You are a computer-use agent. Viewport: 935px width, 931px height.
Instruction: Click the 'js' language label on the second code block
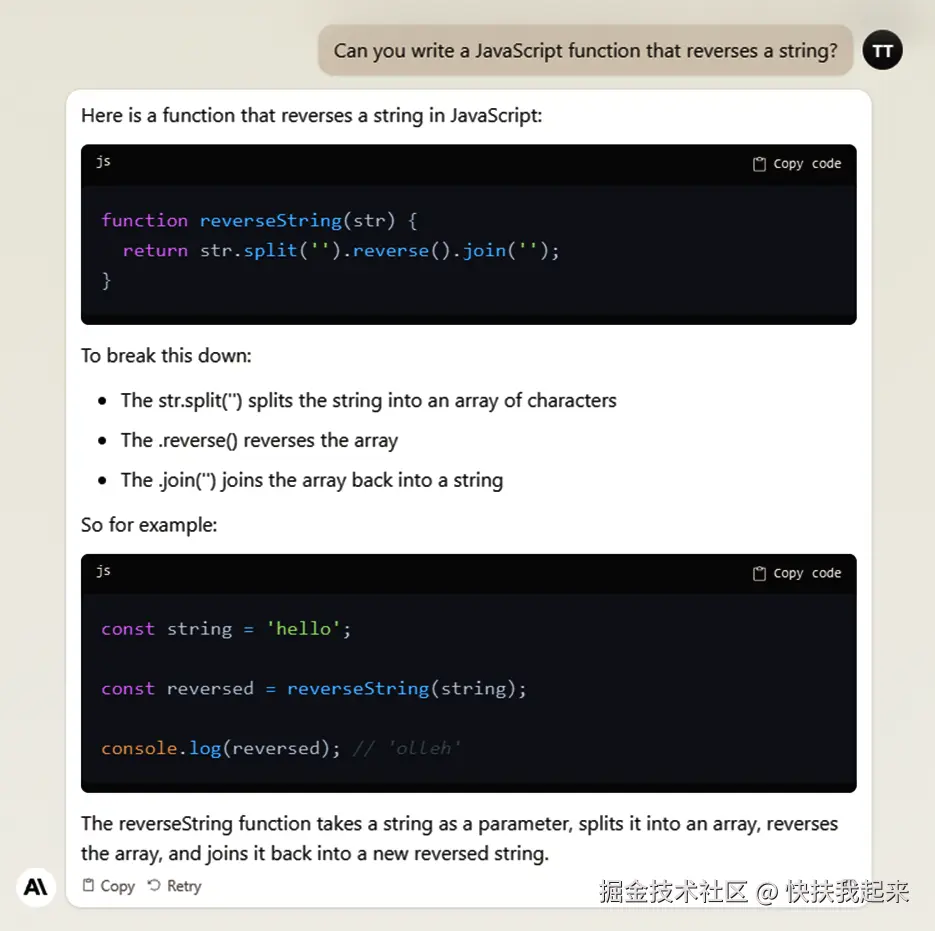(x=103, y=571)
